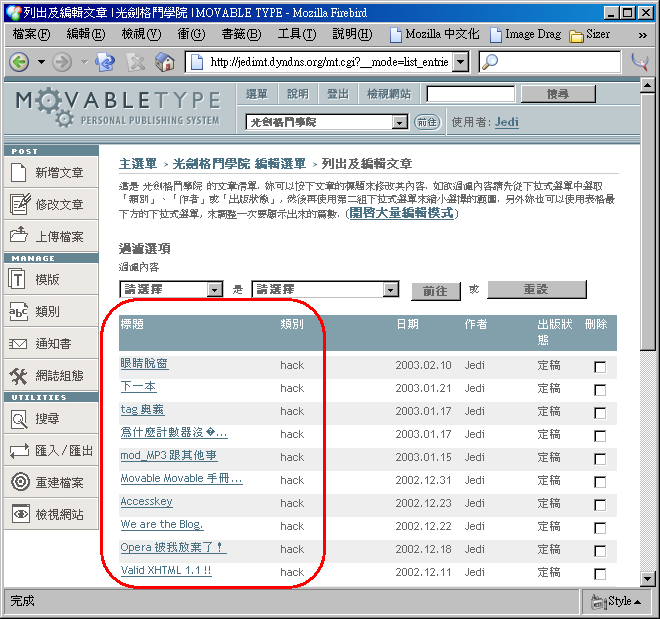Open the Sizer bookmark folder
660x619 pixels.
tap(589, 35)
